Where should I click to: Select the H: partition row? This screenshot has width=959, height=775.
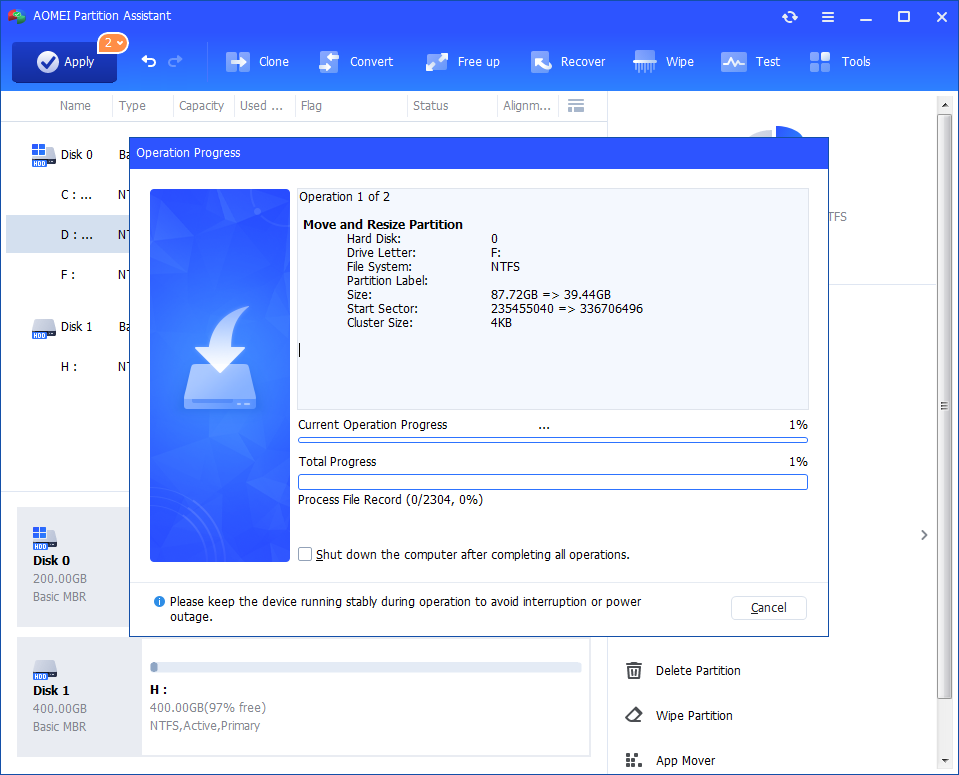coord(67,367)
